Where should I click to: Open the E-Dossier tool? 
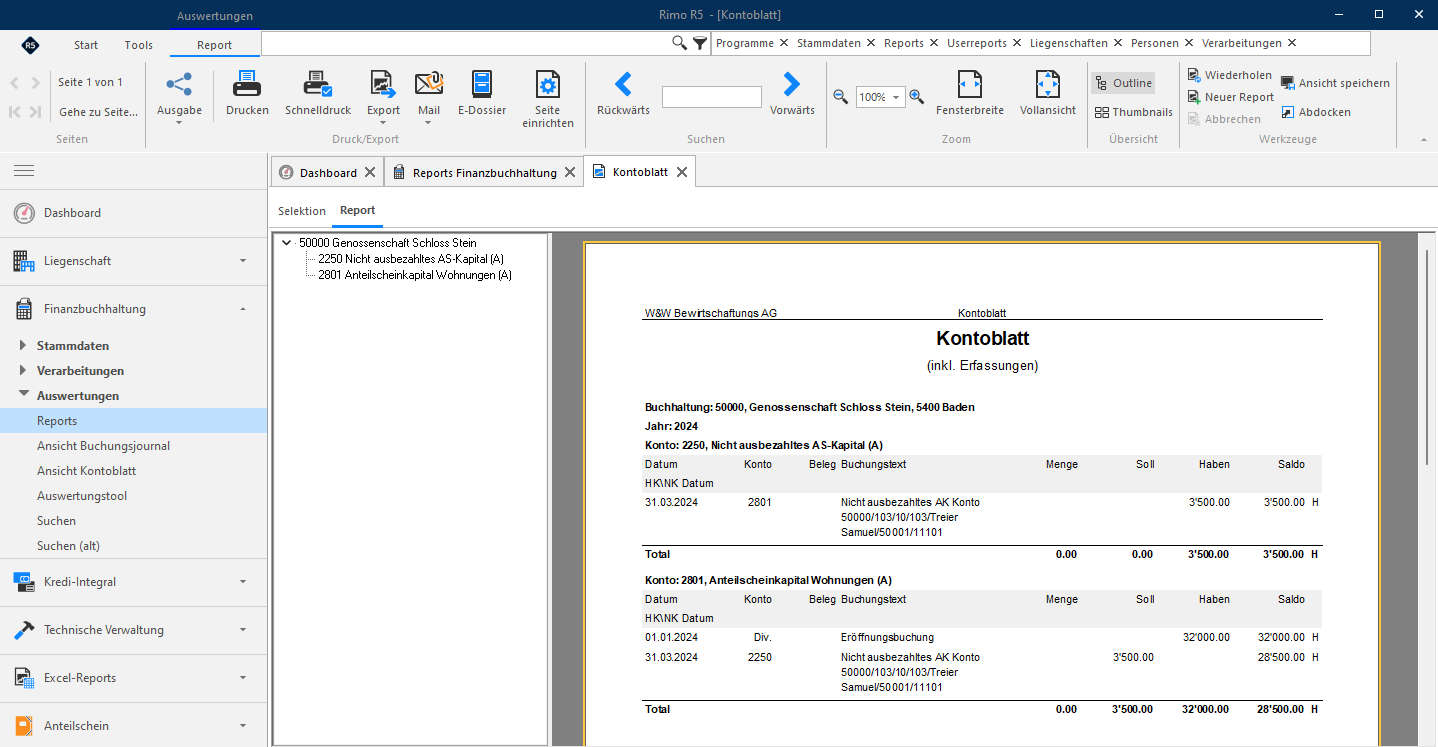click(x=482, y=85)
